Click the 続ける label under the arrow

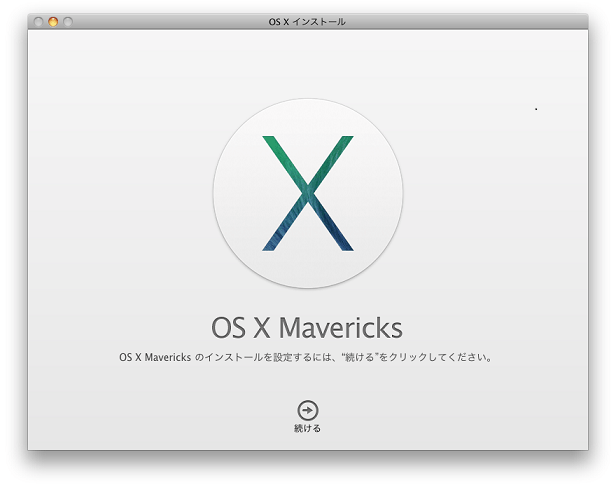[x=308, y=428]
